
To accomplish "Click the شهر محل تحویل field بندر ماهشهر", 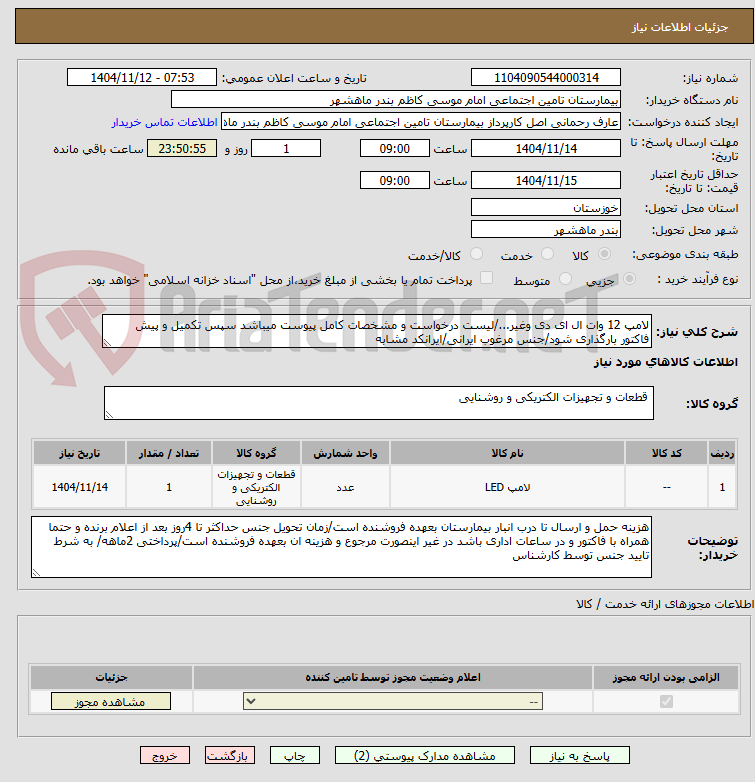I will pos(546,230).
